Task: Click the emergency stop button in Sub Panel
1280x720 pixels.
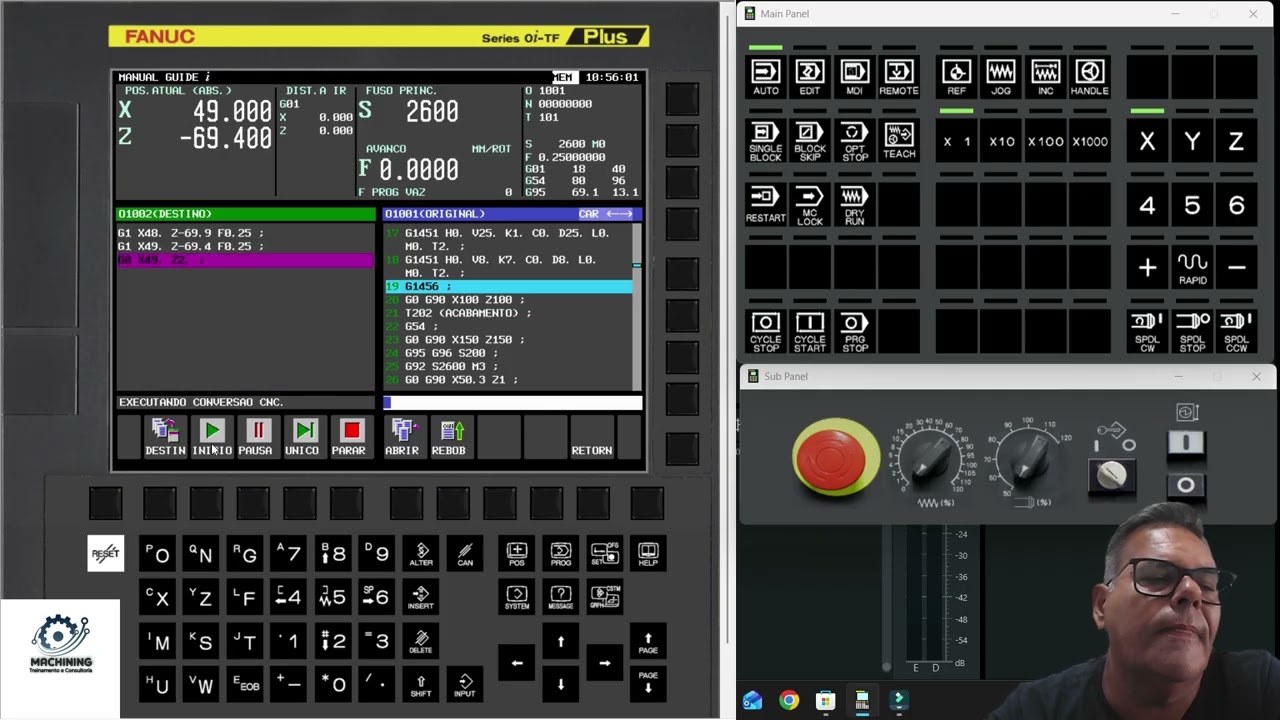Action: coord(835,457)
